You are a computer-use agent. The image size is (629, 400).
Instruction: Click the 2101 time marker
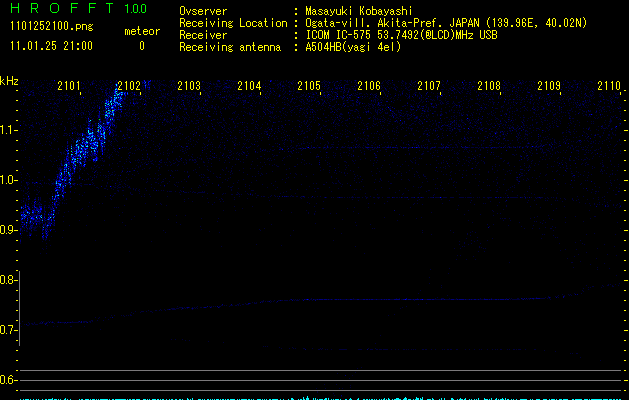tap(69, 85)
